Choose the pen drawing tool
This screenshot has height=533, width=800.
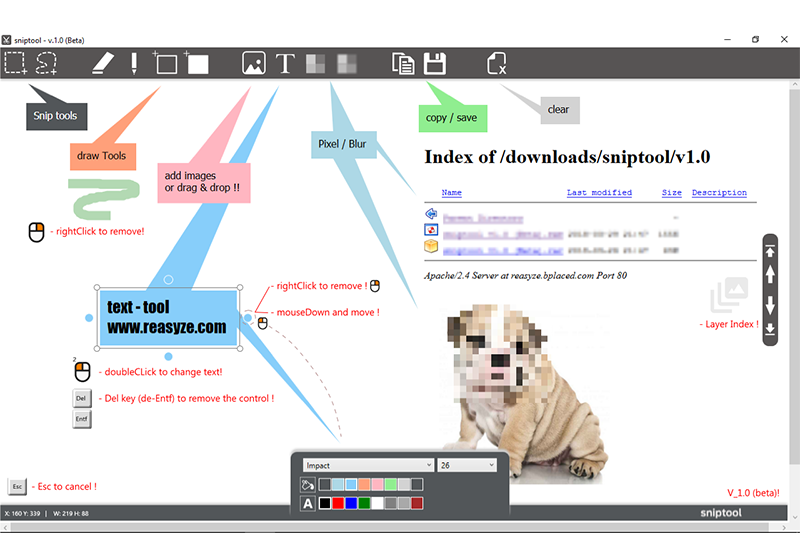click(x=134, y=63)
